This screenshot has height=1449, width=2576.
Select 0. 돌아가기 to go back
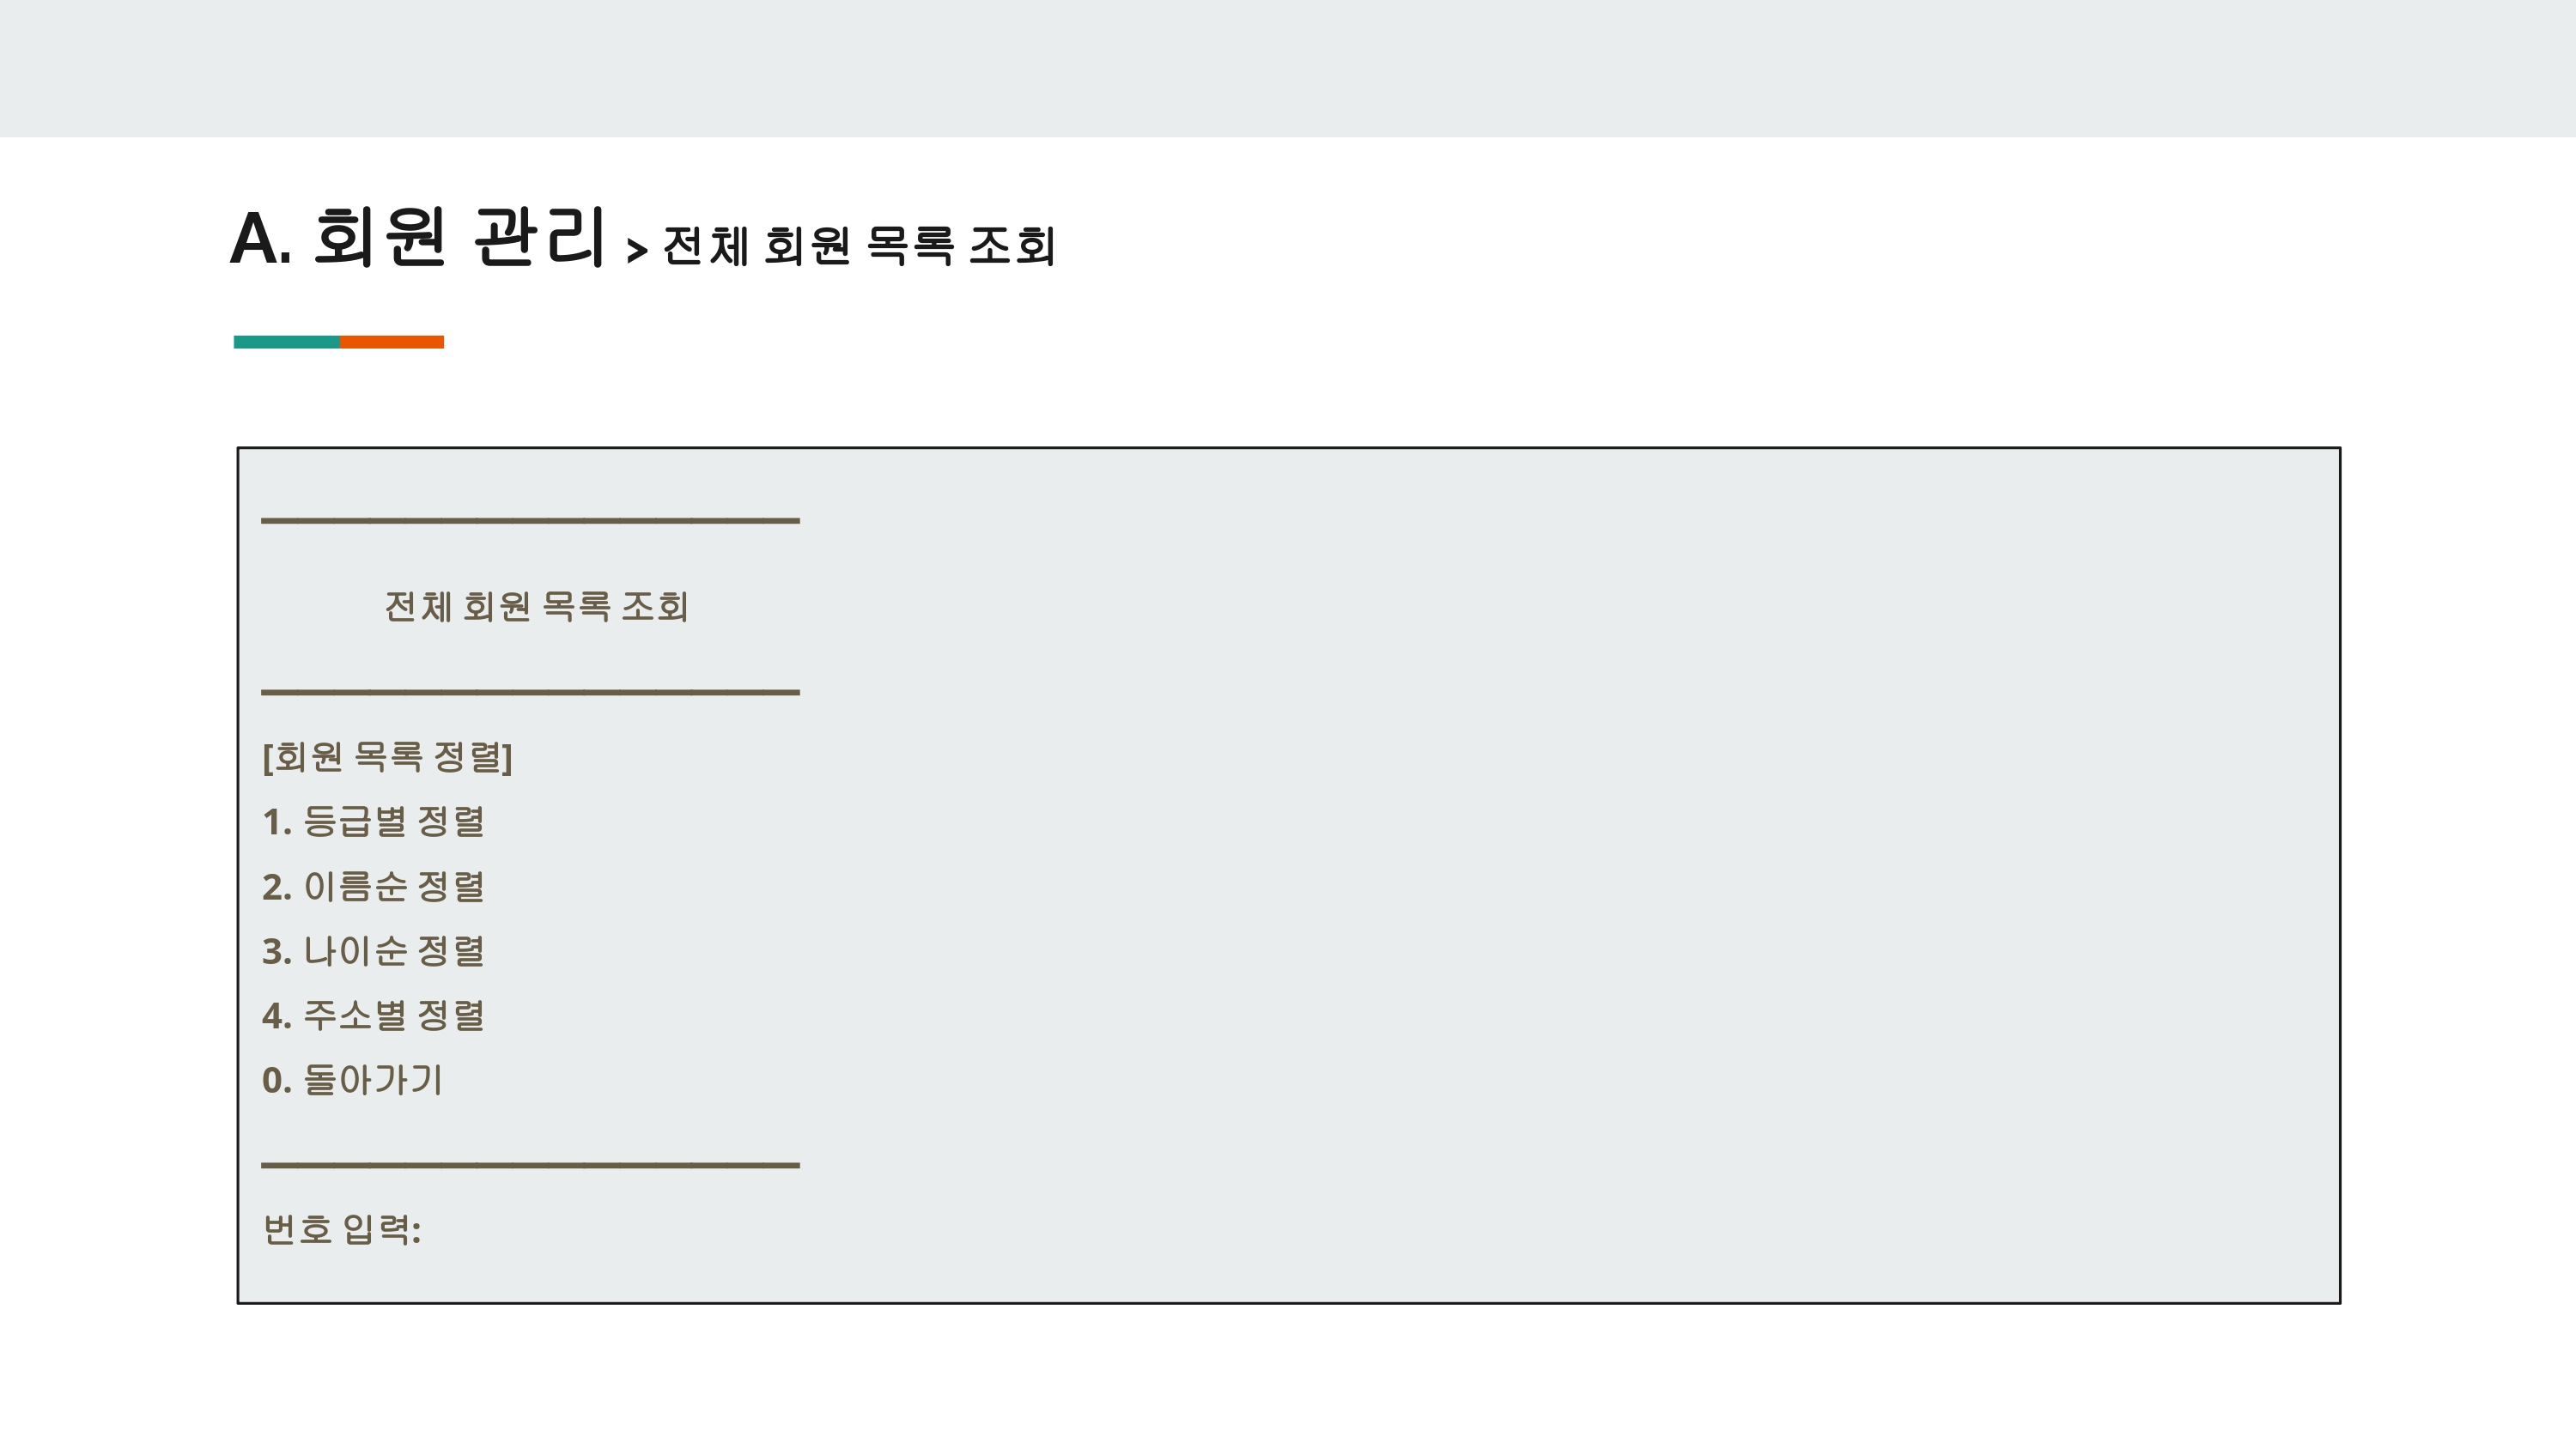(352, 1079)
